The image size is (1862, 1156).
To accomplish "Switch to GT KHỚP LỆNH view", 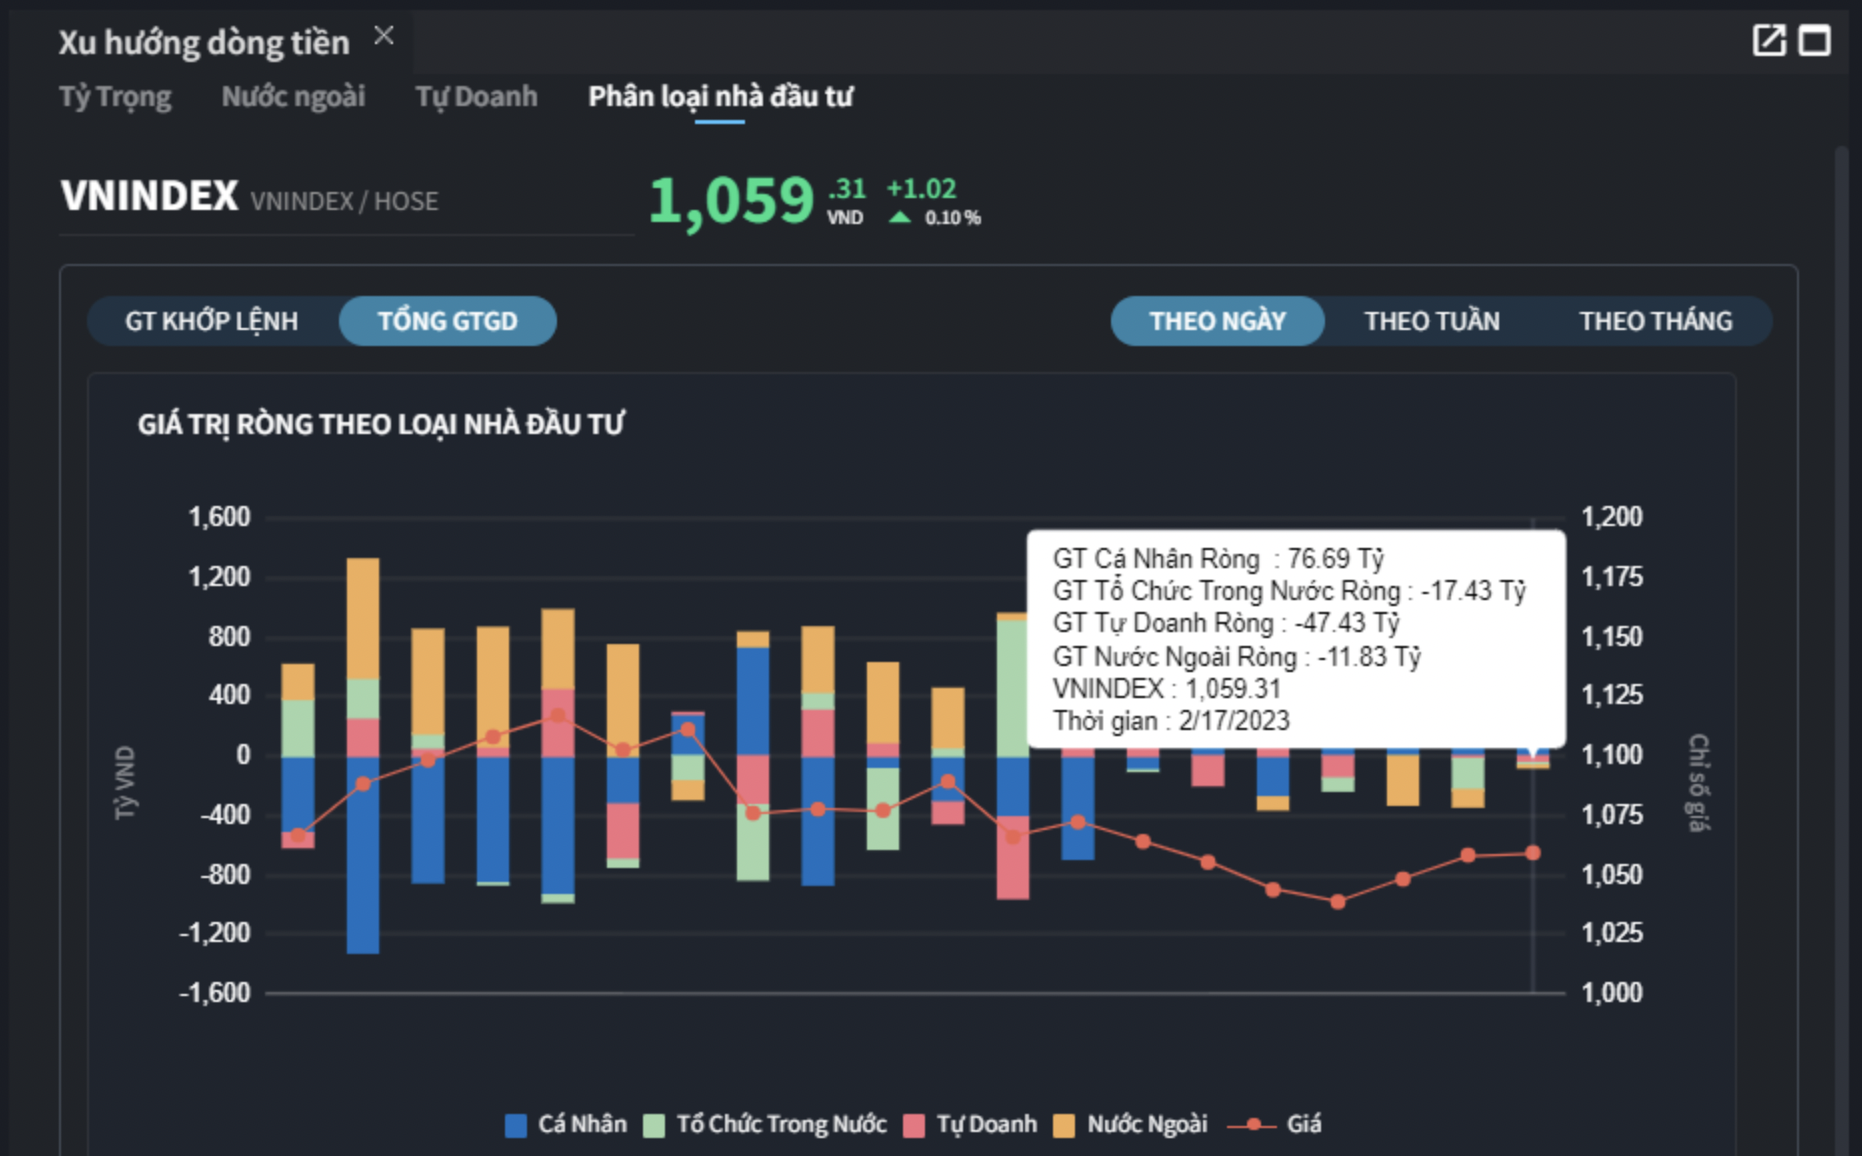I will coord(211,321).
